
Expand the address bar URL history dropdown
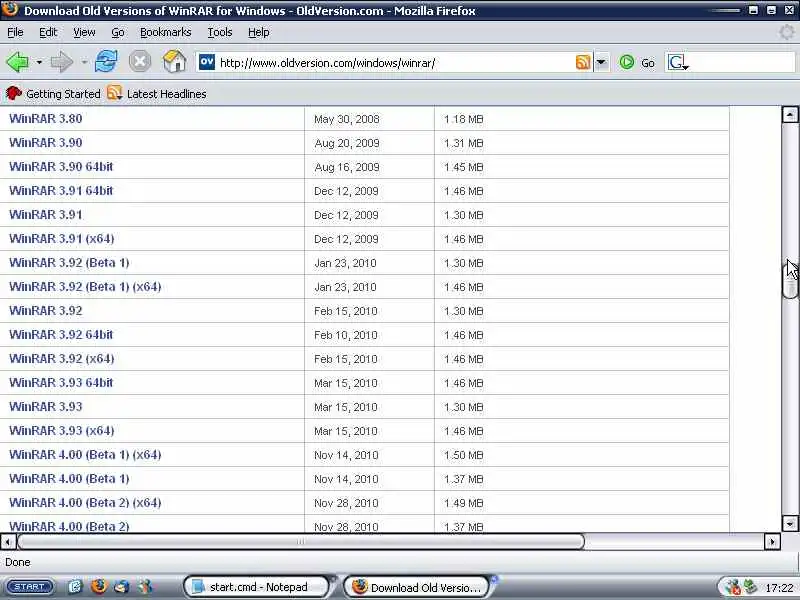[602, 62]
